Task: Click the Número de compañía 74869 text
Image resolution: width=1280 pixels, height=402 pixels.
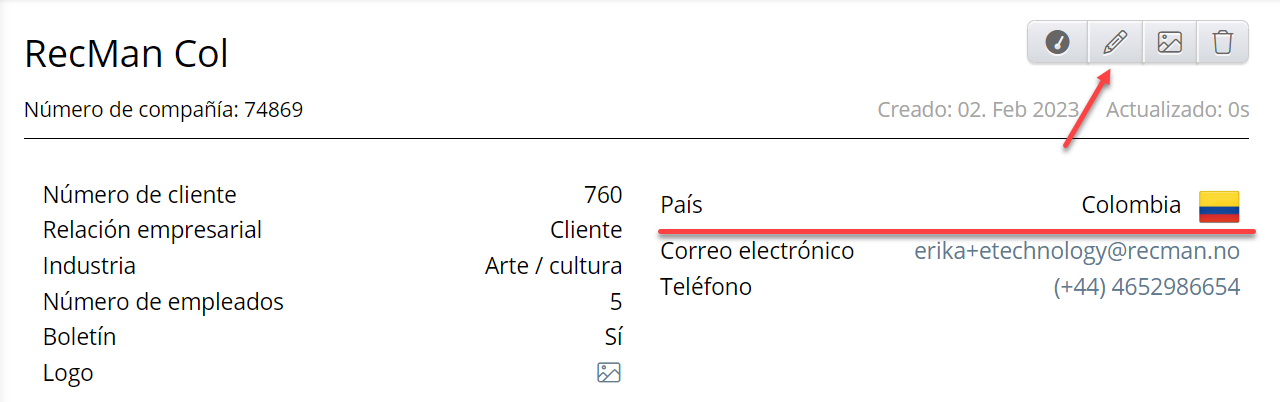Action: (163, 109)
